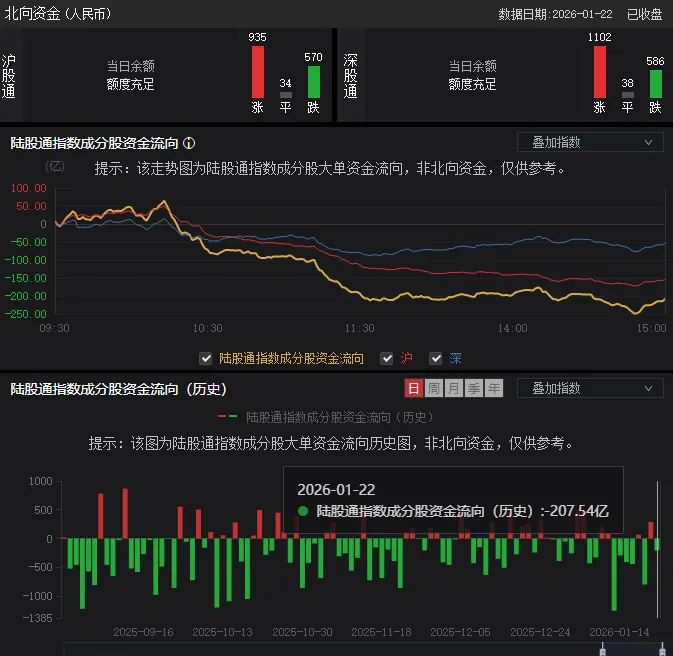Click the 数据日期:2026-01-22 text
The width and height of the screenshot is (673, 656).
[x=555, y=14]
